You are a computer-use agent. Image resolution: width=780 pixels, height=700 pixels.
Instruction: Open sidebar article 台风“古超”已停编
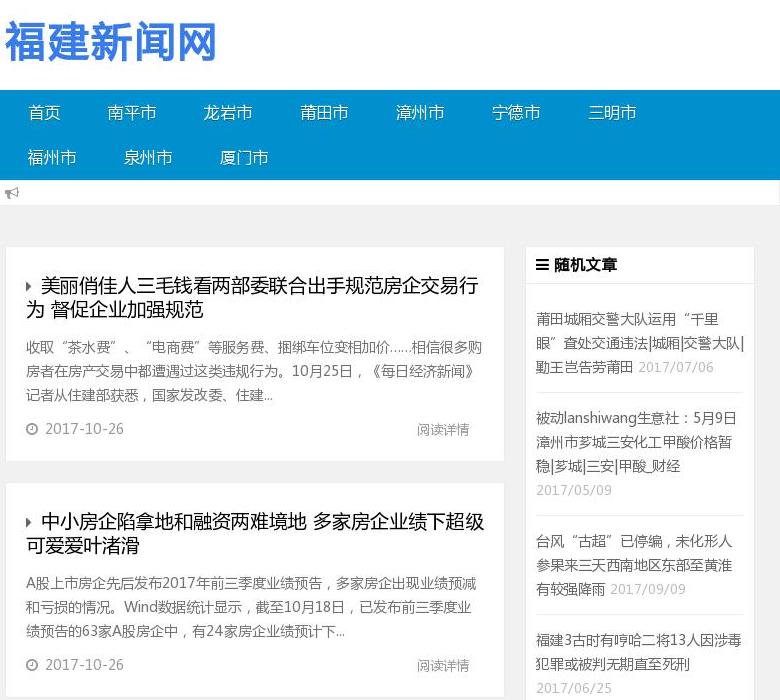coord(634,565)
